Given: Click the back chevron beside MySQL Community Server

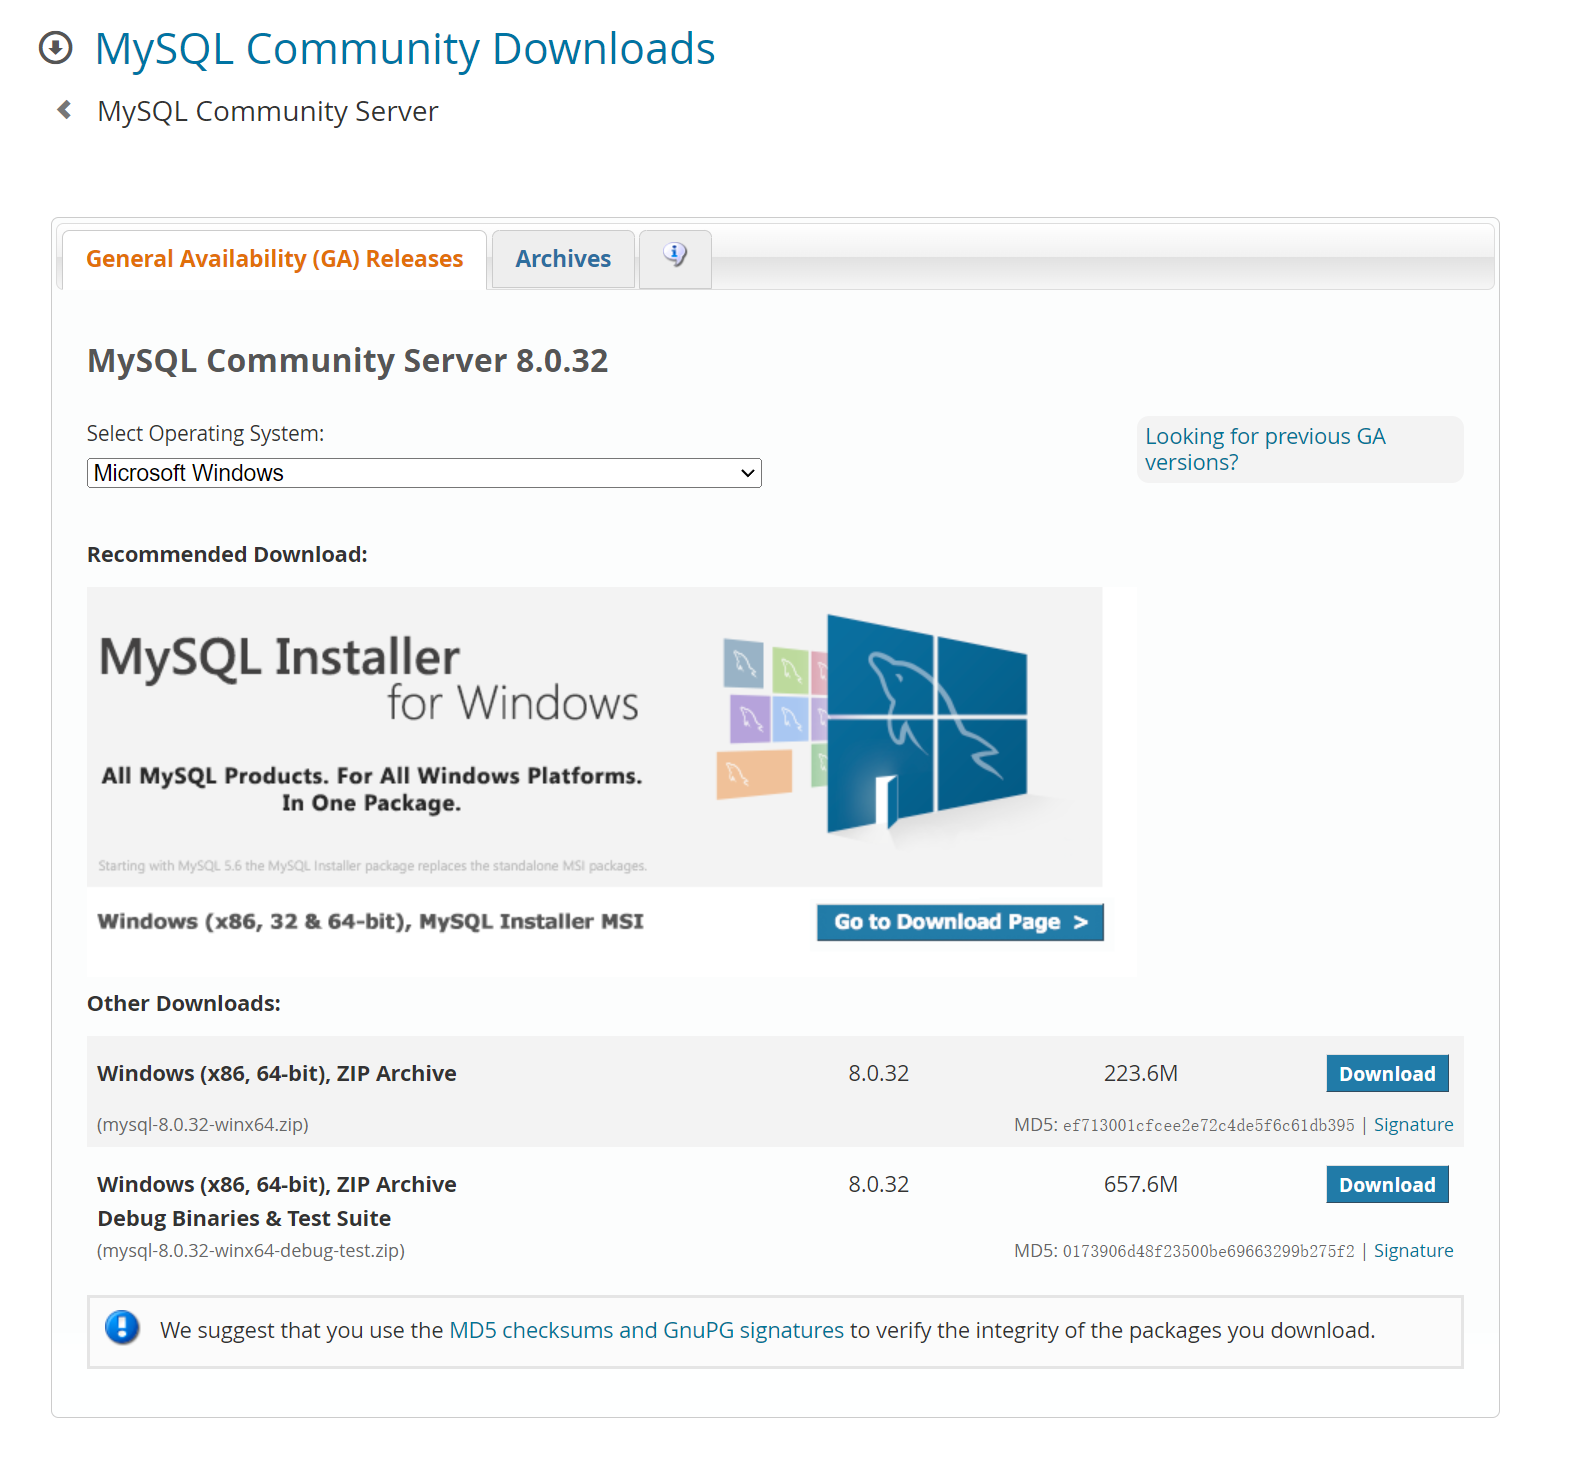Looking at the screenshot, I should (65, 110).
